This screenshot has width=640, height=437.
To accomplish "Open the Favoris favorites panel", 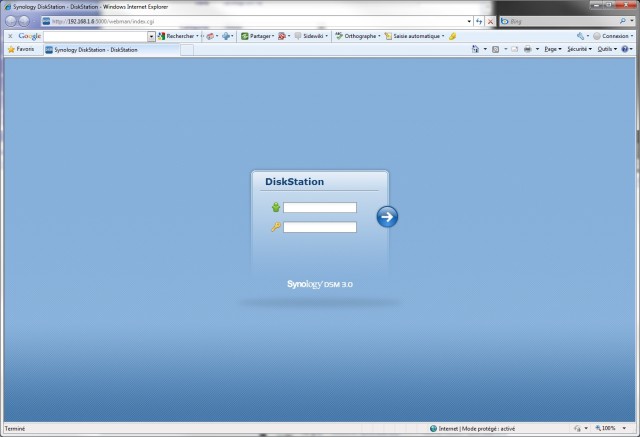I will 21,49.
